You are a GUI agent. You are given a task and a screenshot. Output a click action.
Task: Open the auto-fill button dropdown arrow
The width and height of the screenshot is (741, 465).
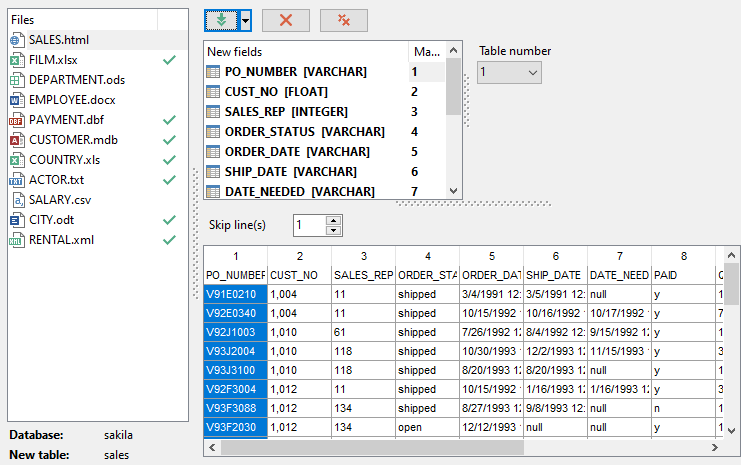tap(245, 20)
